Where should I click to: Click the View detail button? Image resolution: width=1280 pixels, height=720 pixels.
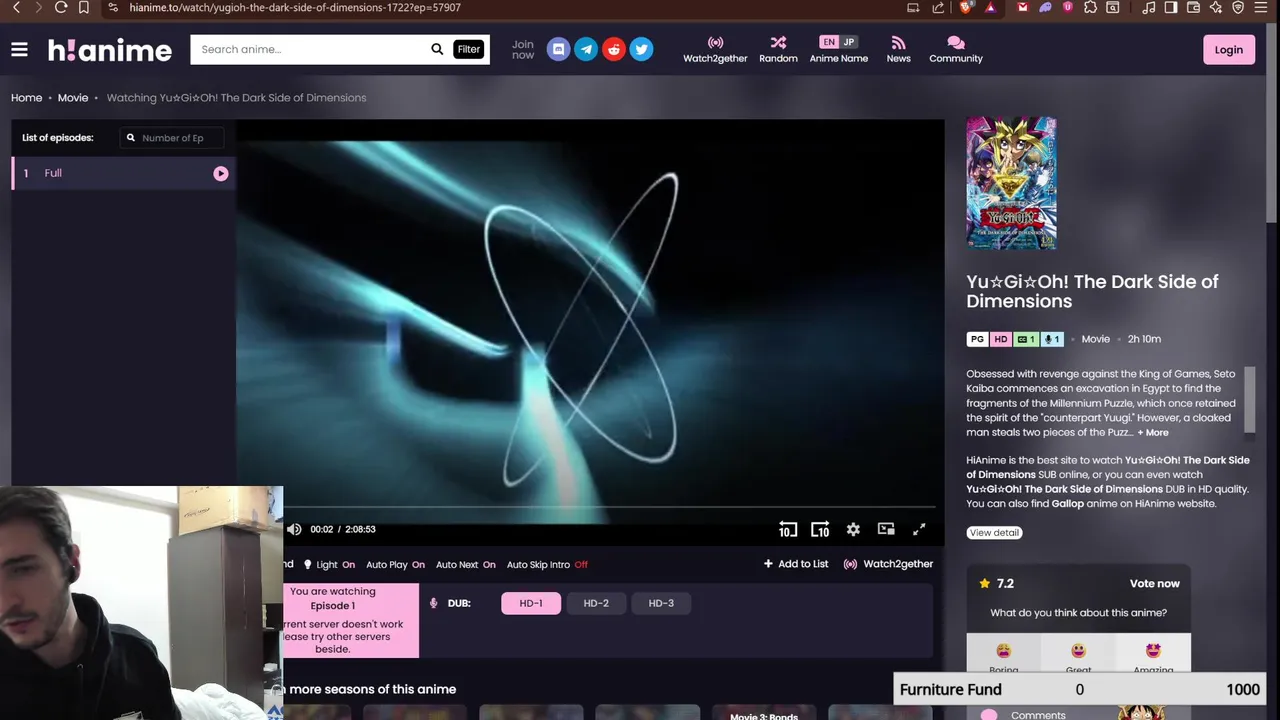pyautogui.click(x=994, y=532)
